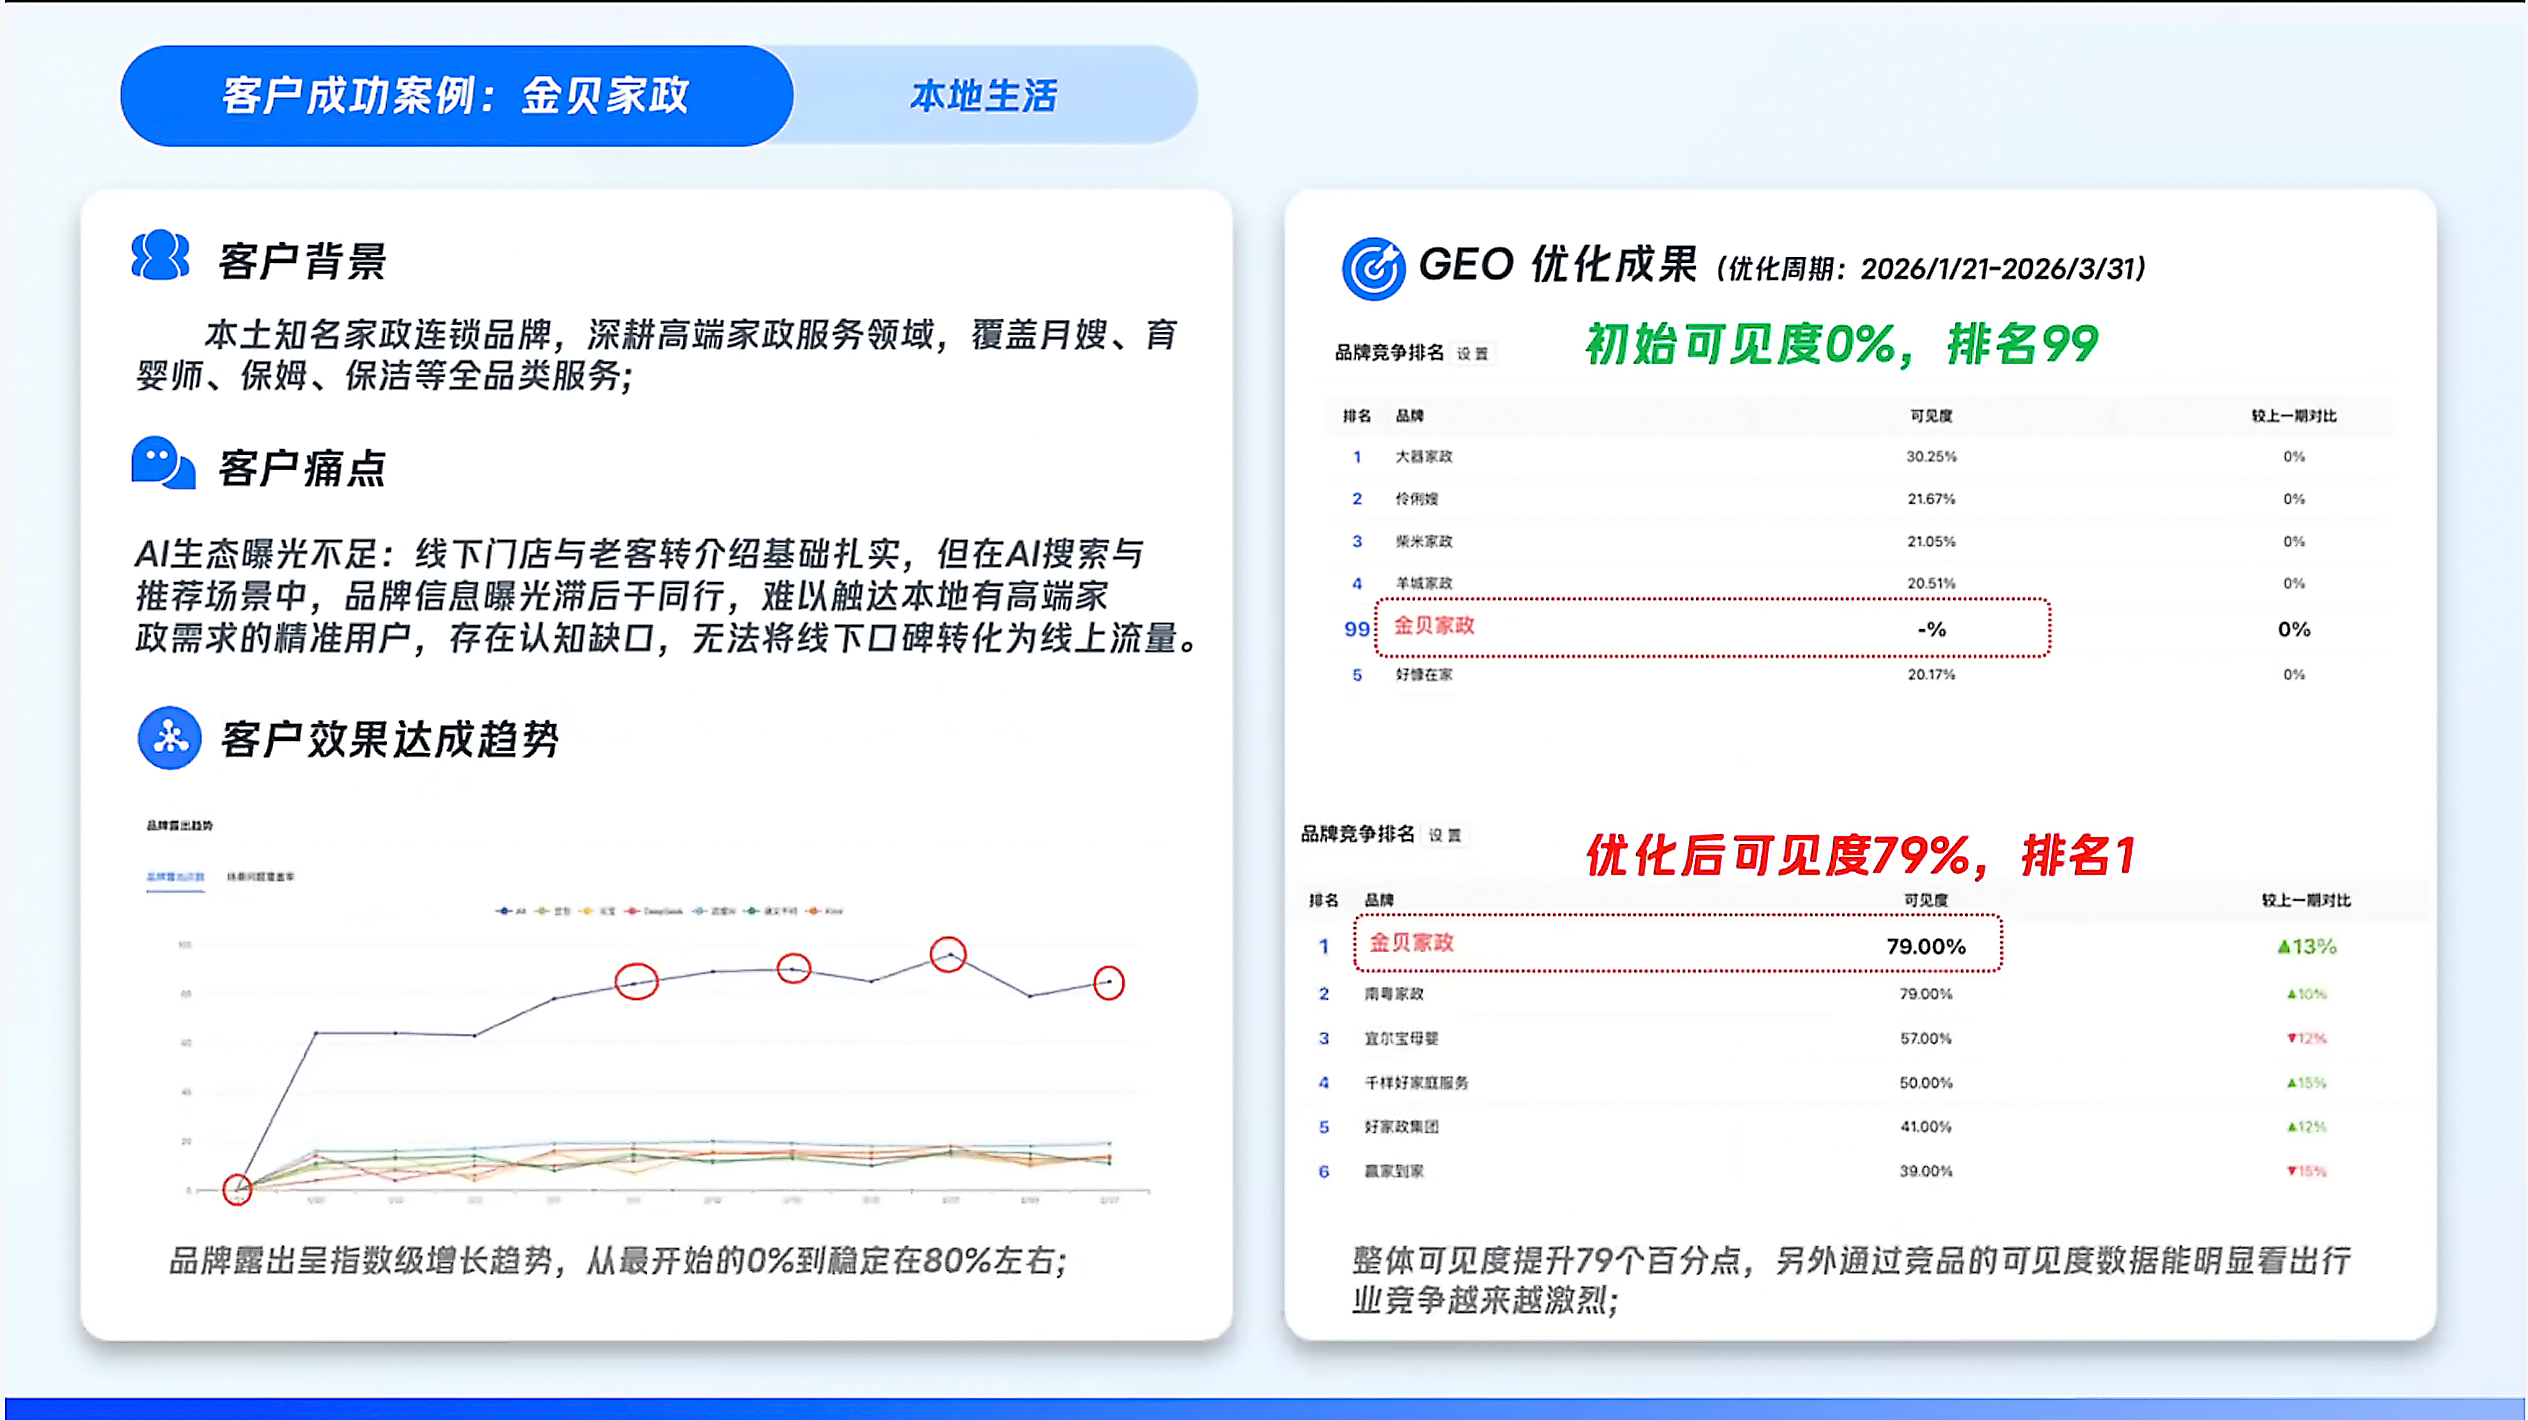Click the 大器家政 brand row

(x=1860, y=457)
